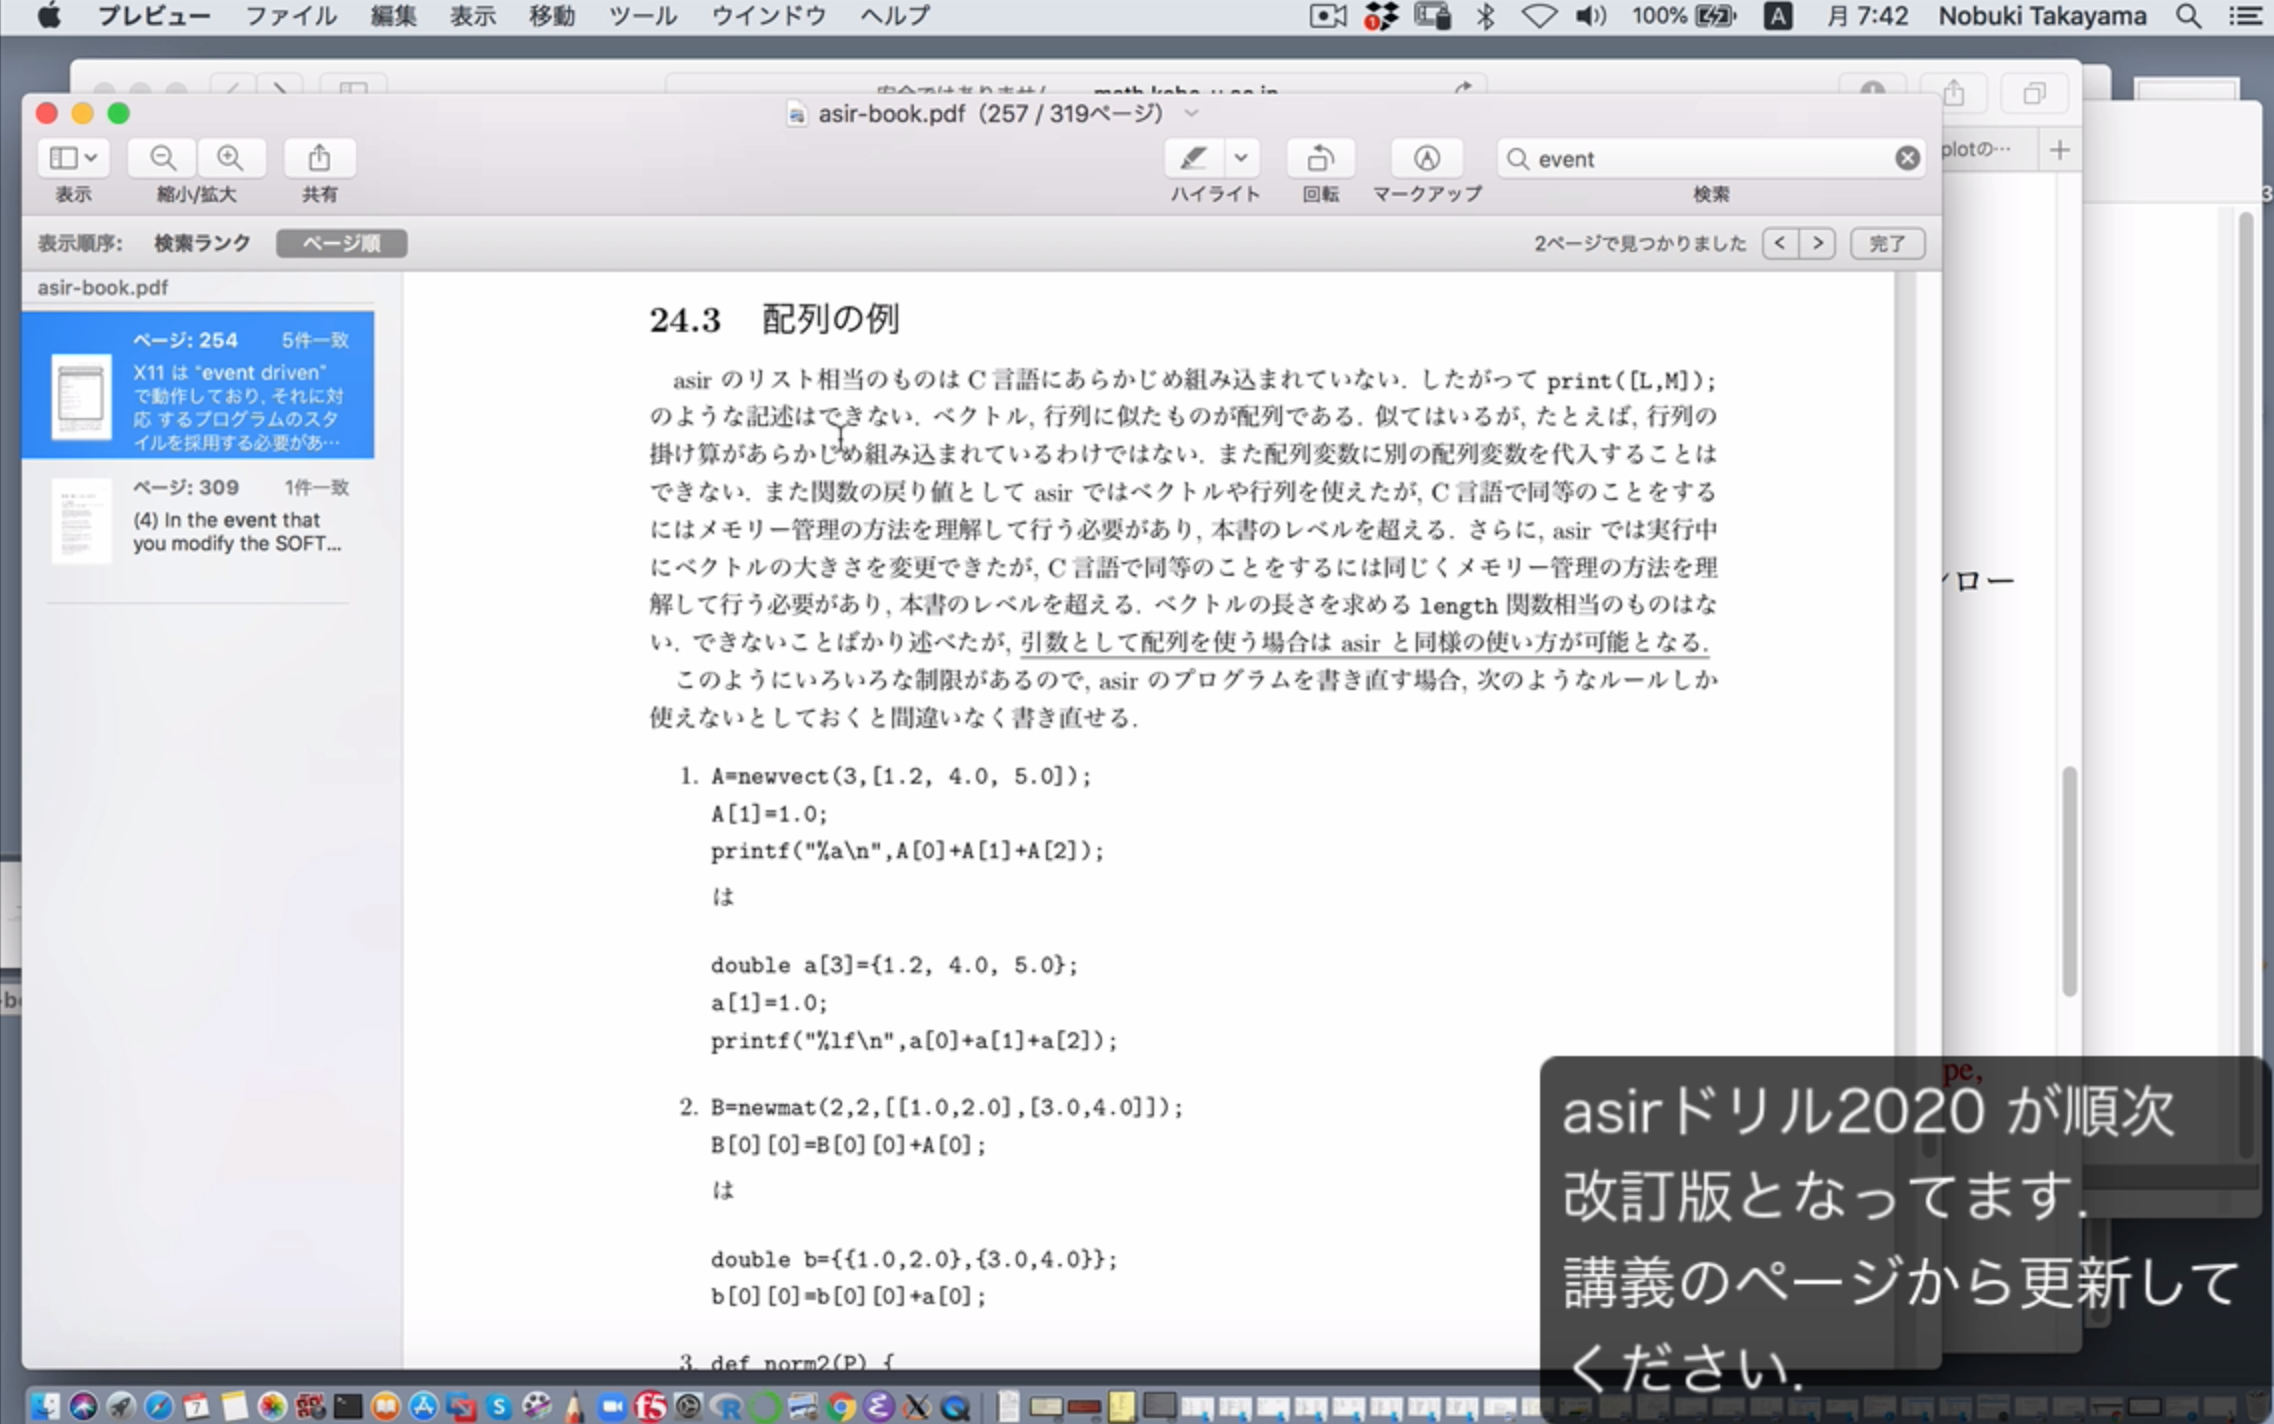Open highlight color dropdown arrow
2274x1424 pixels.
(x=1241, y=158)
